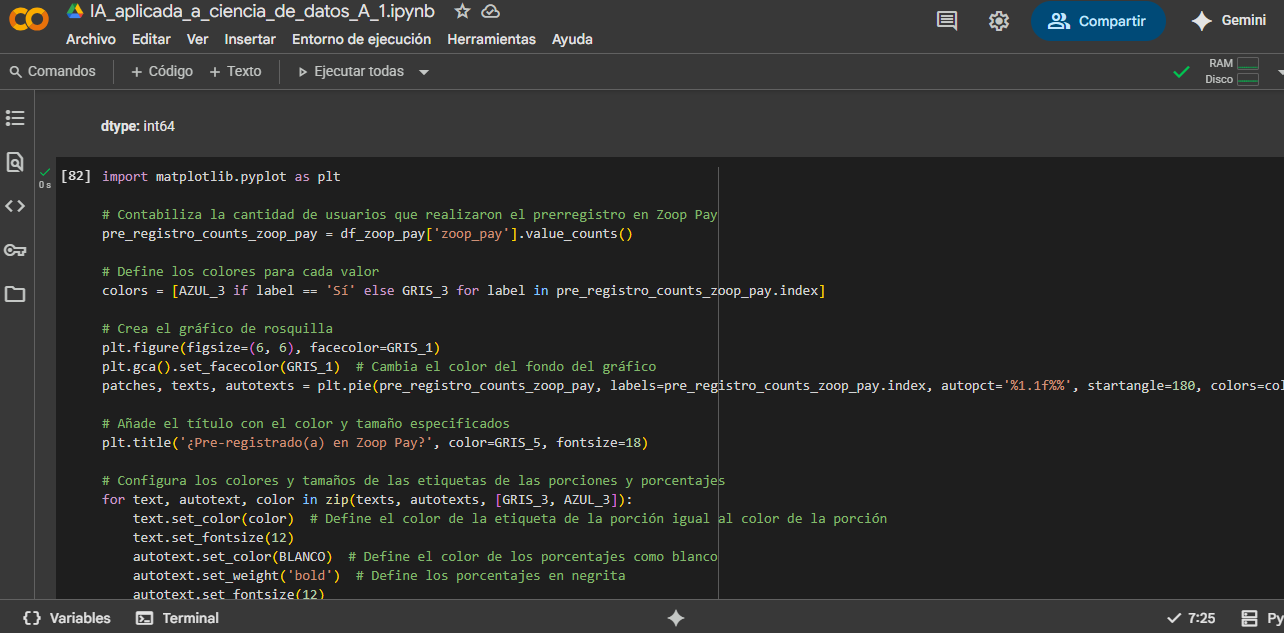Open the Terminal panel

[177, 618]
